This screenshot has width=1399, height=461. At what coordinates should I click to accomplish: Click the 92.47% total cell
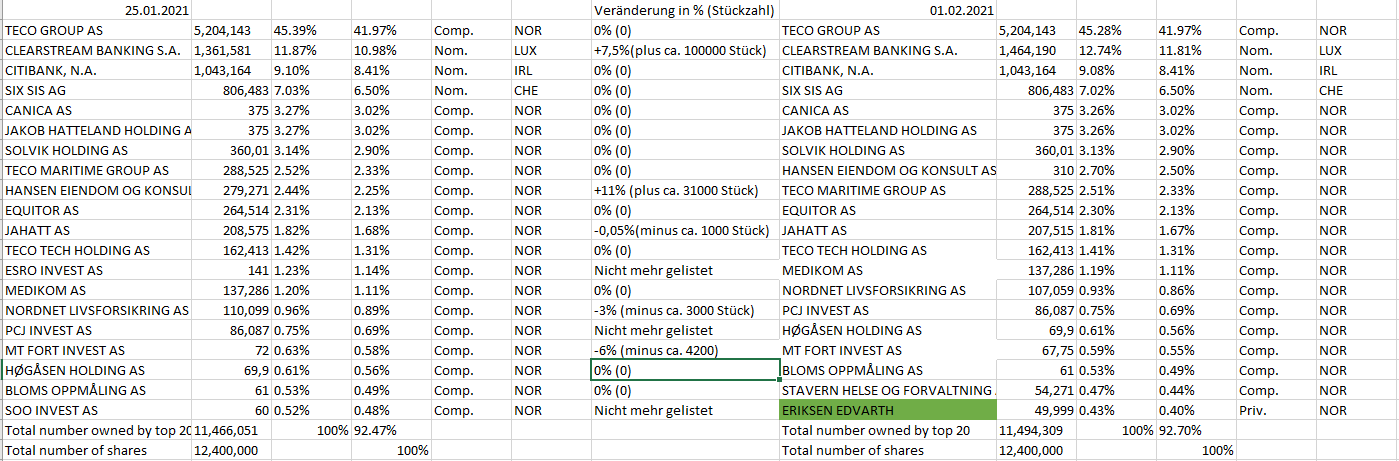click(x=391, y=431)
